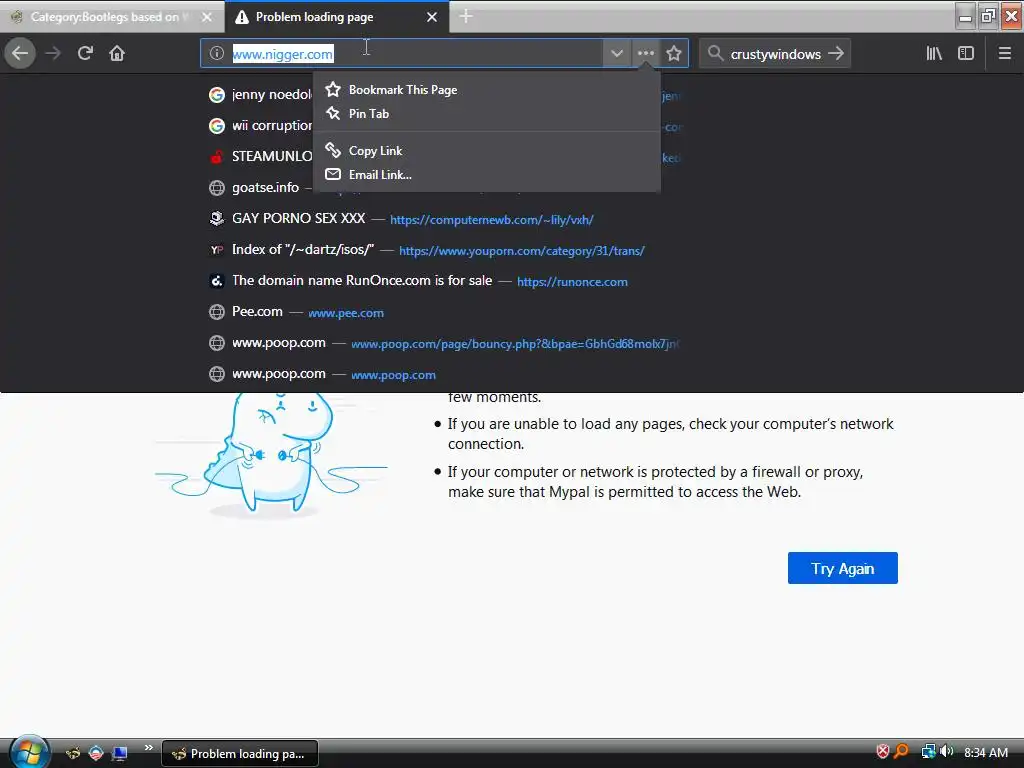Screen dimensions: 1024x768
Task: Select the RunOnce.com for sale suggestion
Action: (x=444, y=281)
